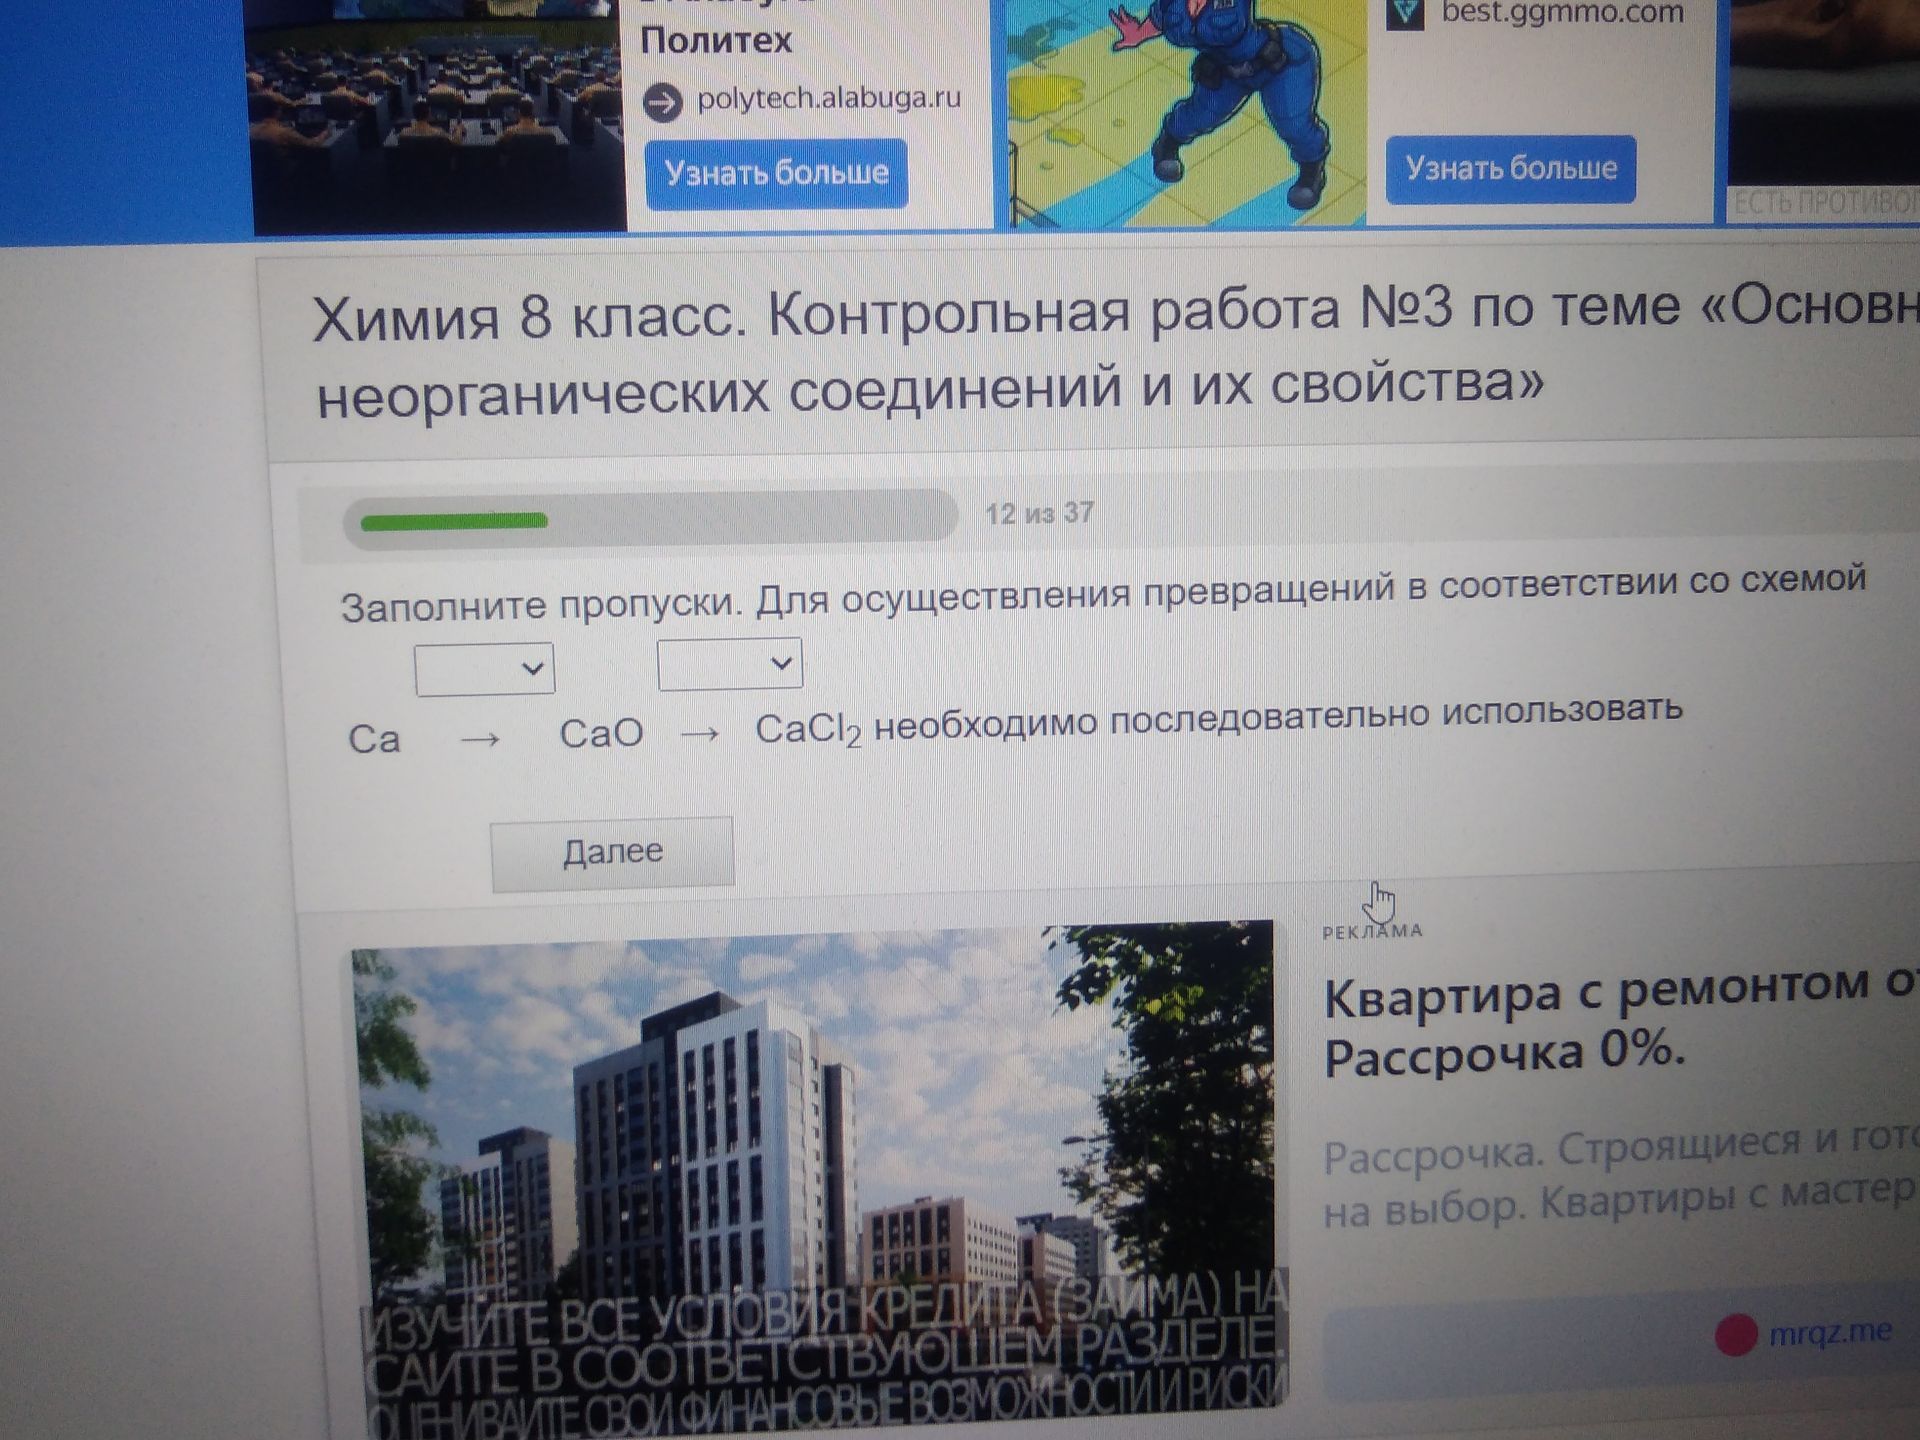Click the best.ggmmo.com logo icon

tap(1406, 12)
